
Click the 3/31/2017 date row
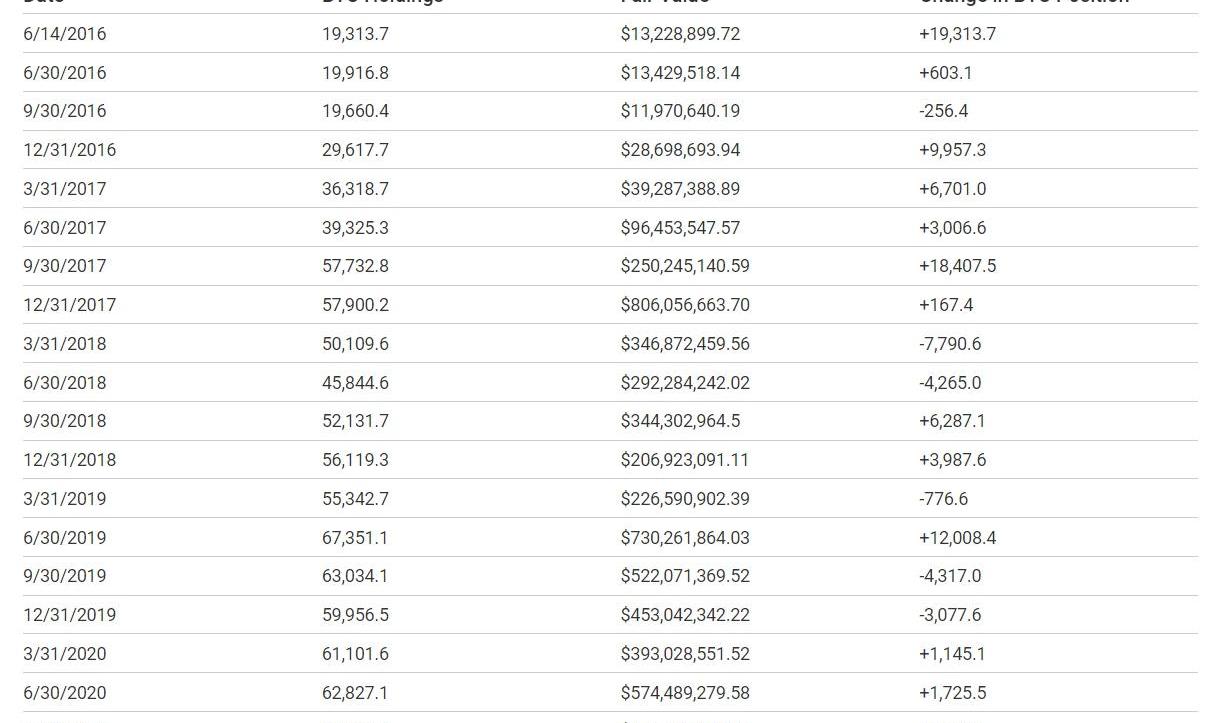610,189
